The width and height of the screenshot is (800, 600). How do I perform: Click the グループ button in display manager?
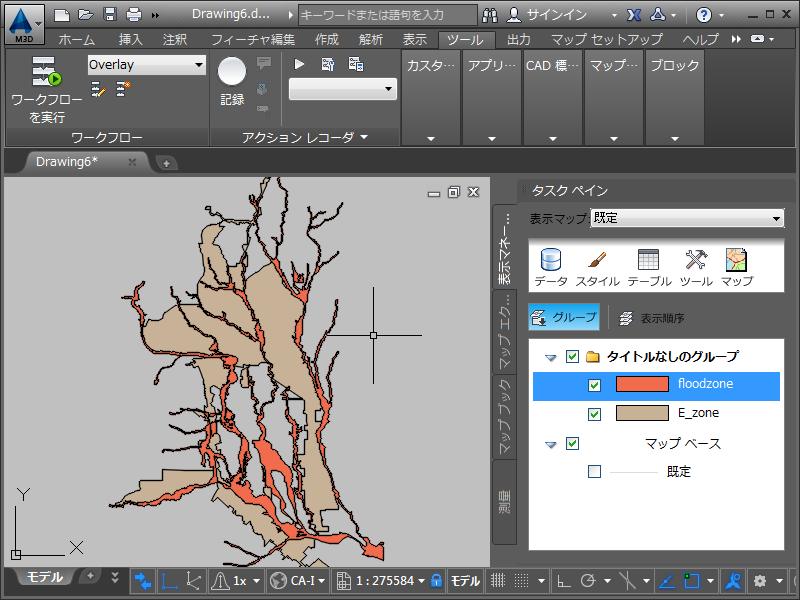564,318
